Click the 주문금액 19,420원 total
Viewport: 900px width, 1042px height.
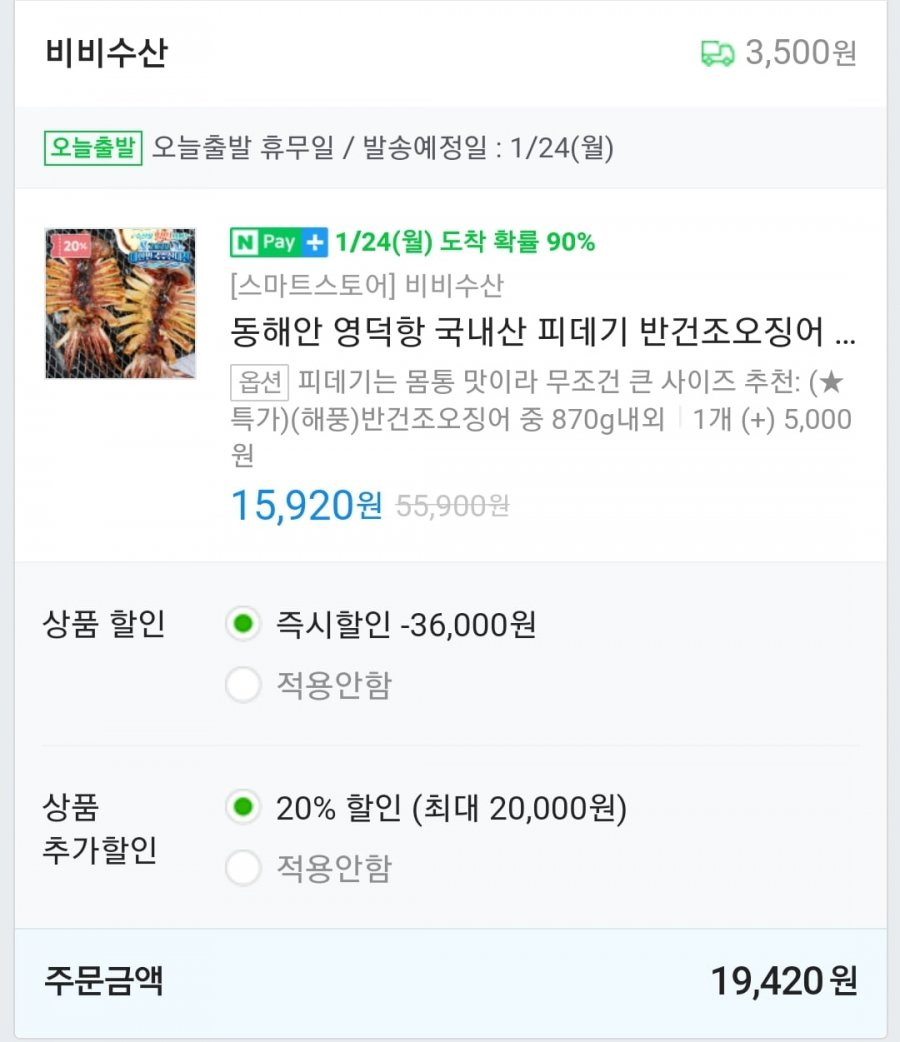pos(451,981)
